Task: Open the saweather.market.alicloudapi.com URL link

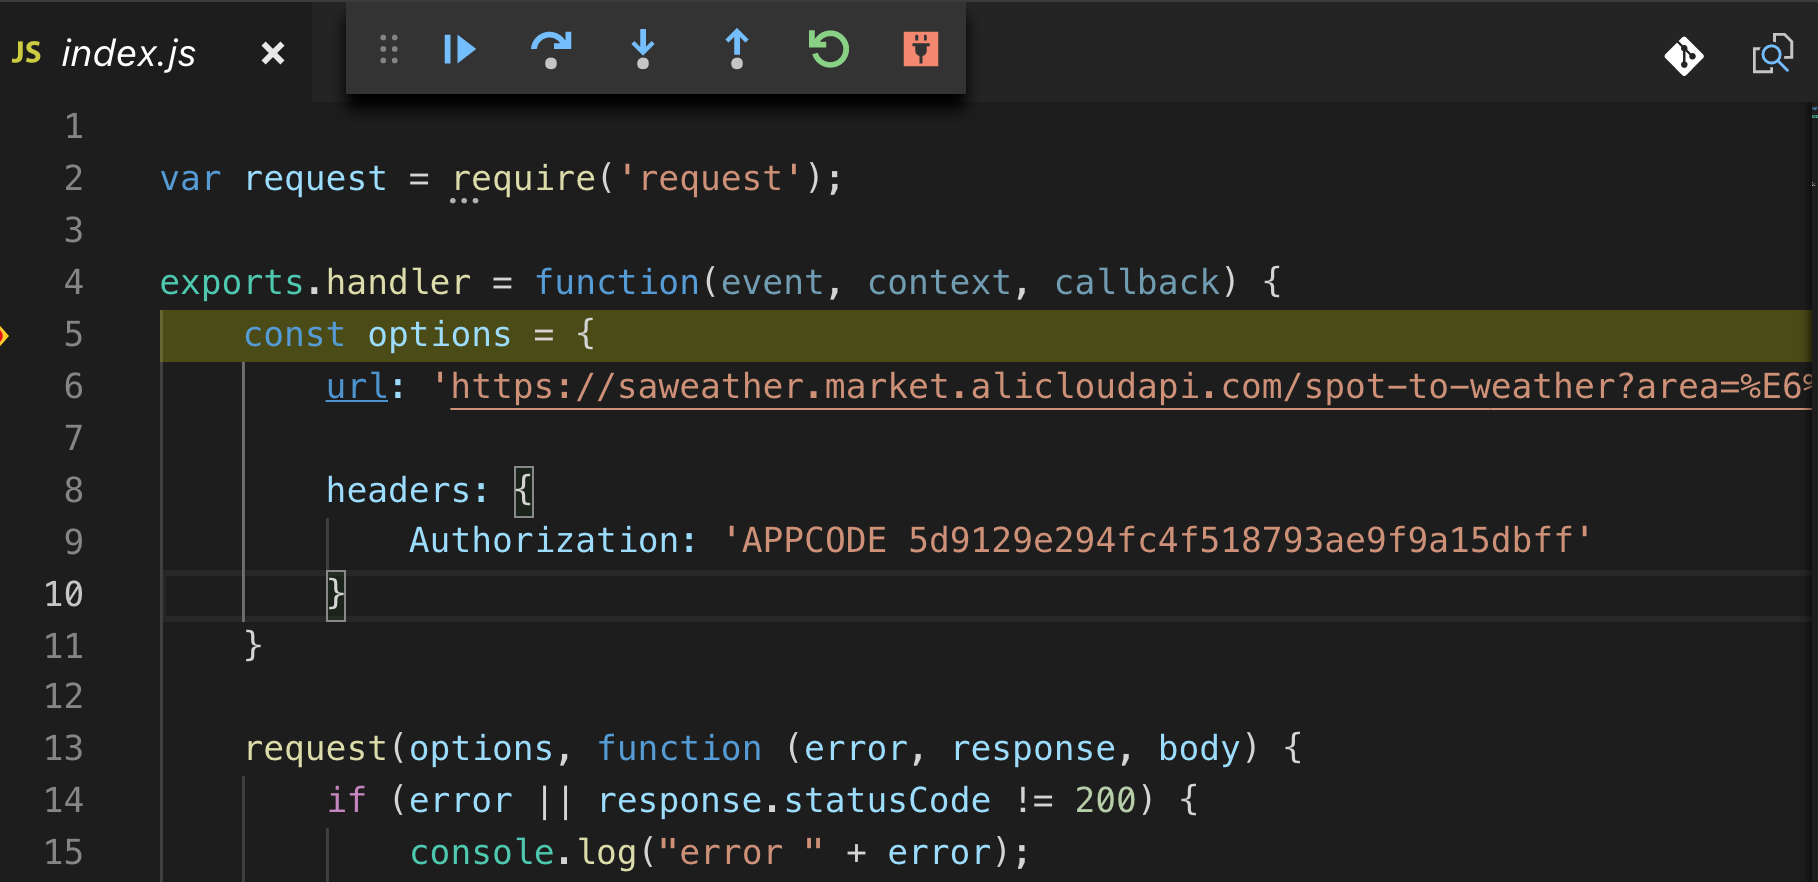Action: (x=1130, y=387)
